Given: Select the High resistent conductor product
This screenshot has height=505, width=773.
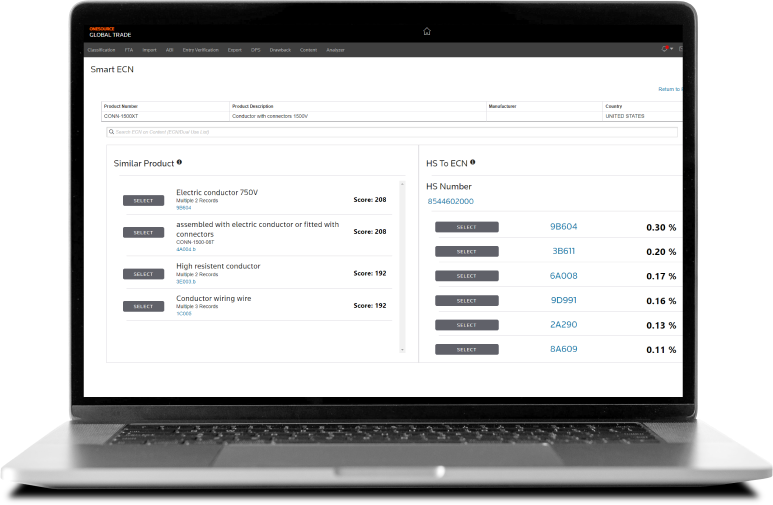Looking at the screenshot, I should tap(143, 274).
